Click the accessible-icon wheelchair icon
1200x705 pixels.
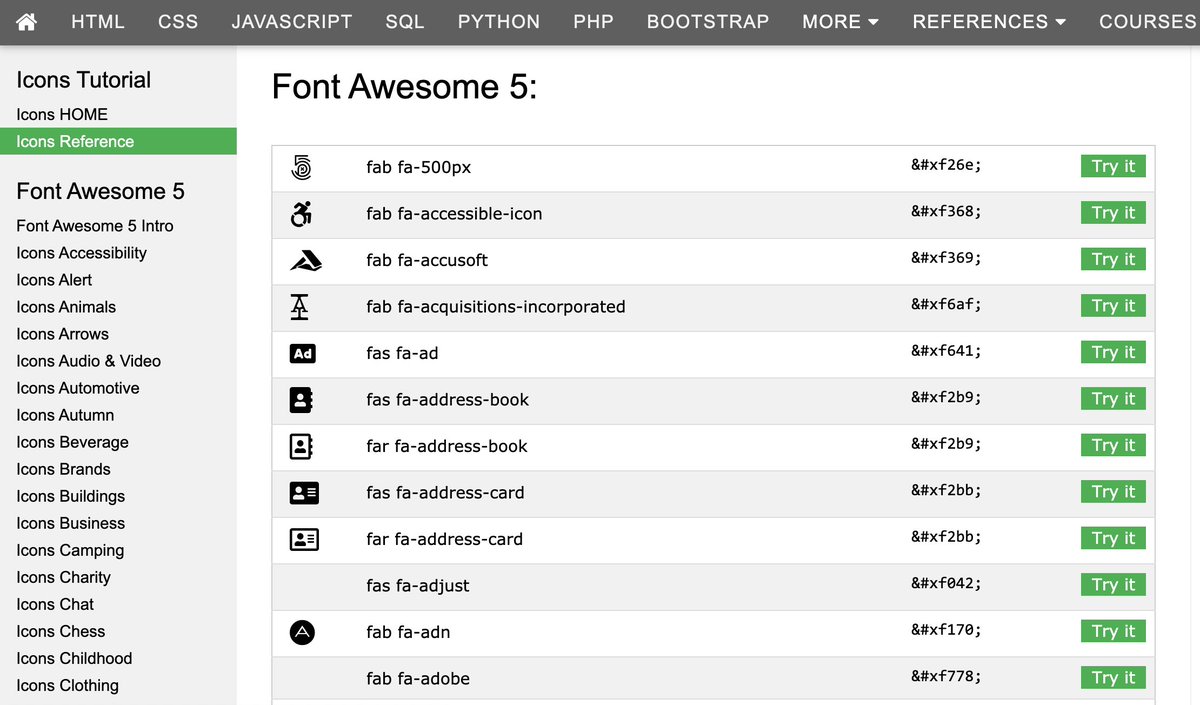(x=301, y=213)
